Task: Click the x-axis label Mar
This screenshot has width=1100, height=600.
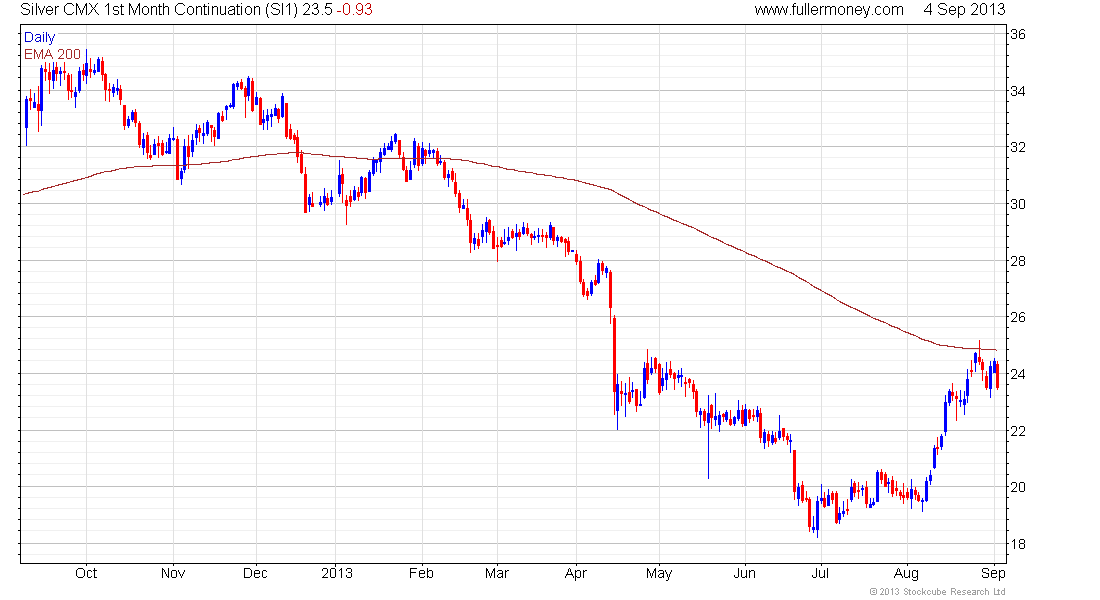Action: (497, 573)
